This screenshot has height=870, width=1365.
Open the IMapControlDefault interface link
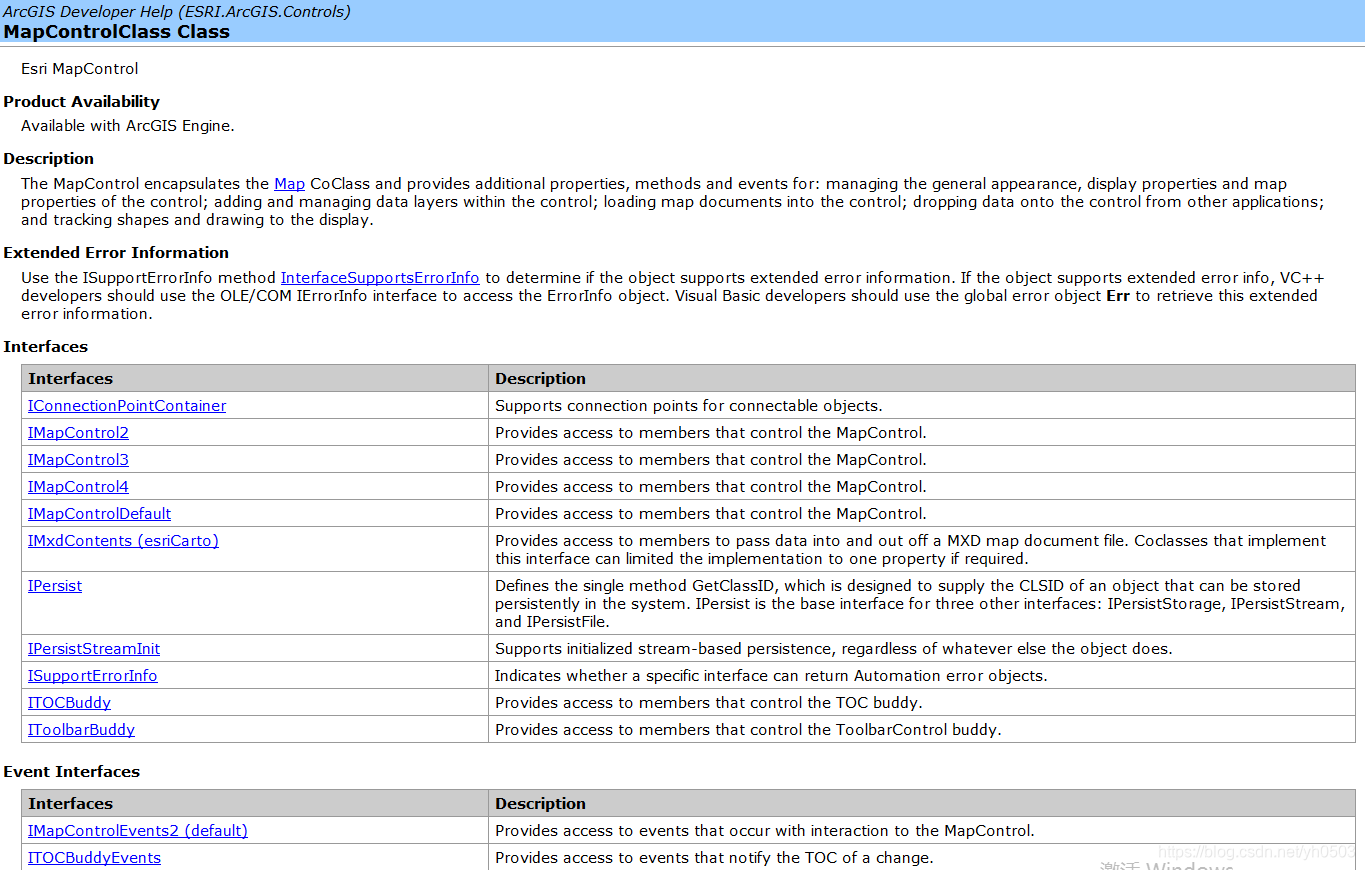[99, 514]
